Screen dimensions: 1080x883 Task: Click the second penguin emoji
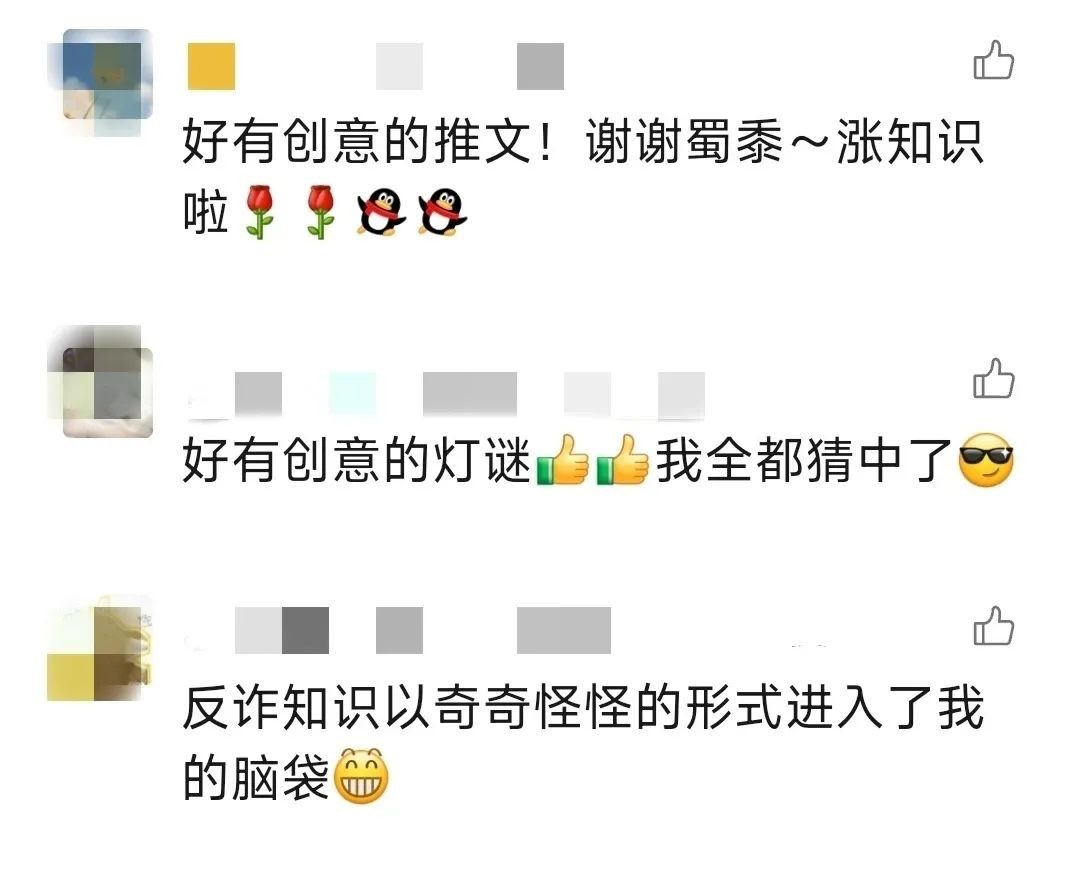coord(442,212)
